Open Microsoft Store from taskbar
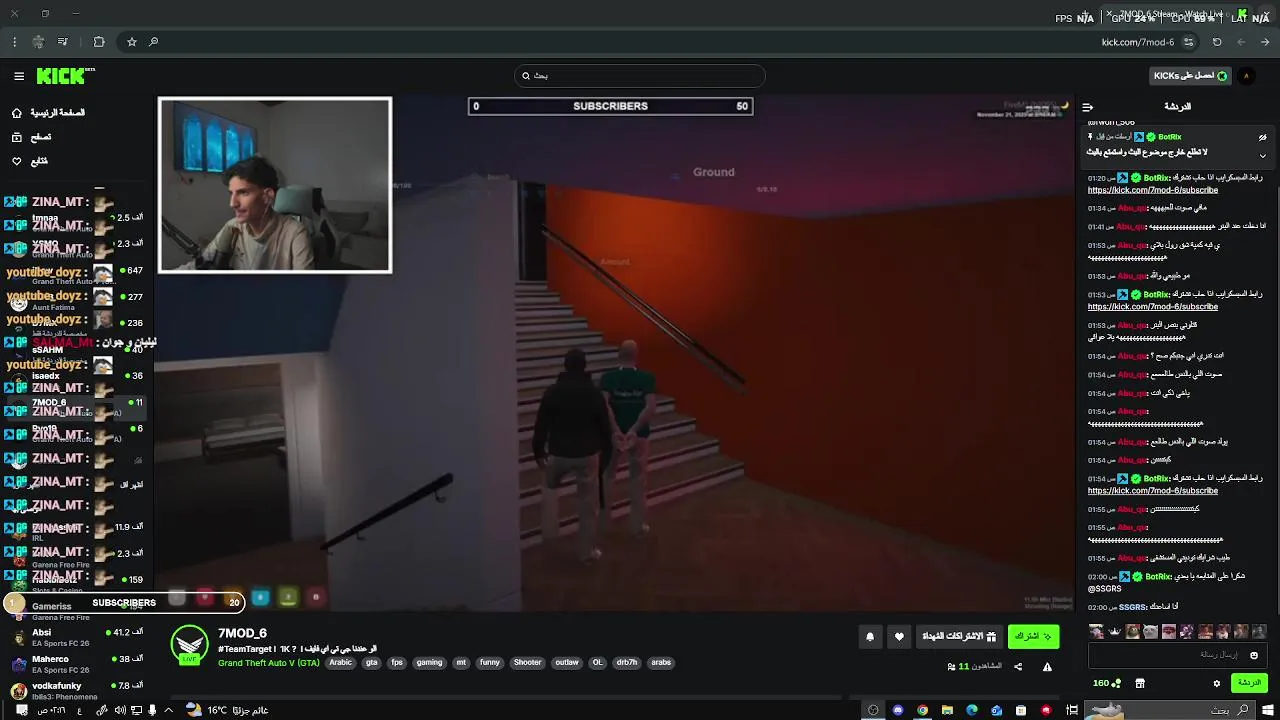This screenshot has width=1280, height=720. coord(1021,710)
